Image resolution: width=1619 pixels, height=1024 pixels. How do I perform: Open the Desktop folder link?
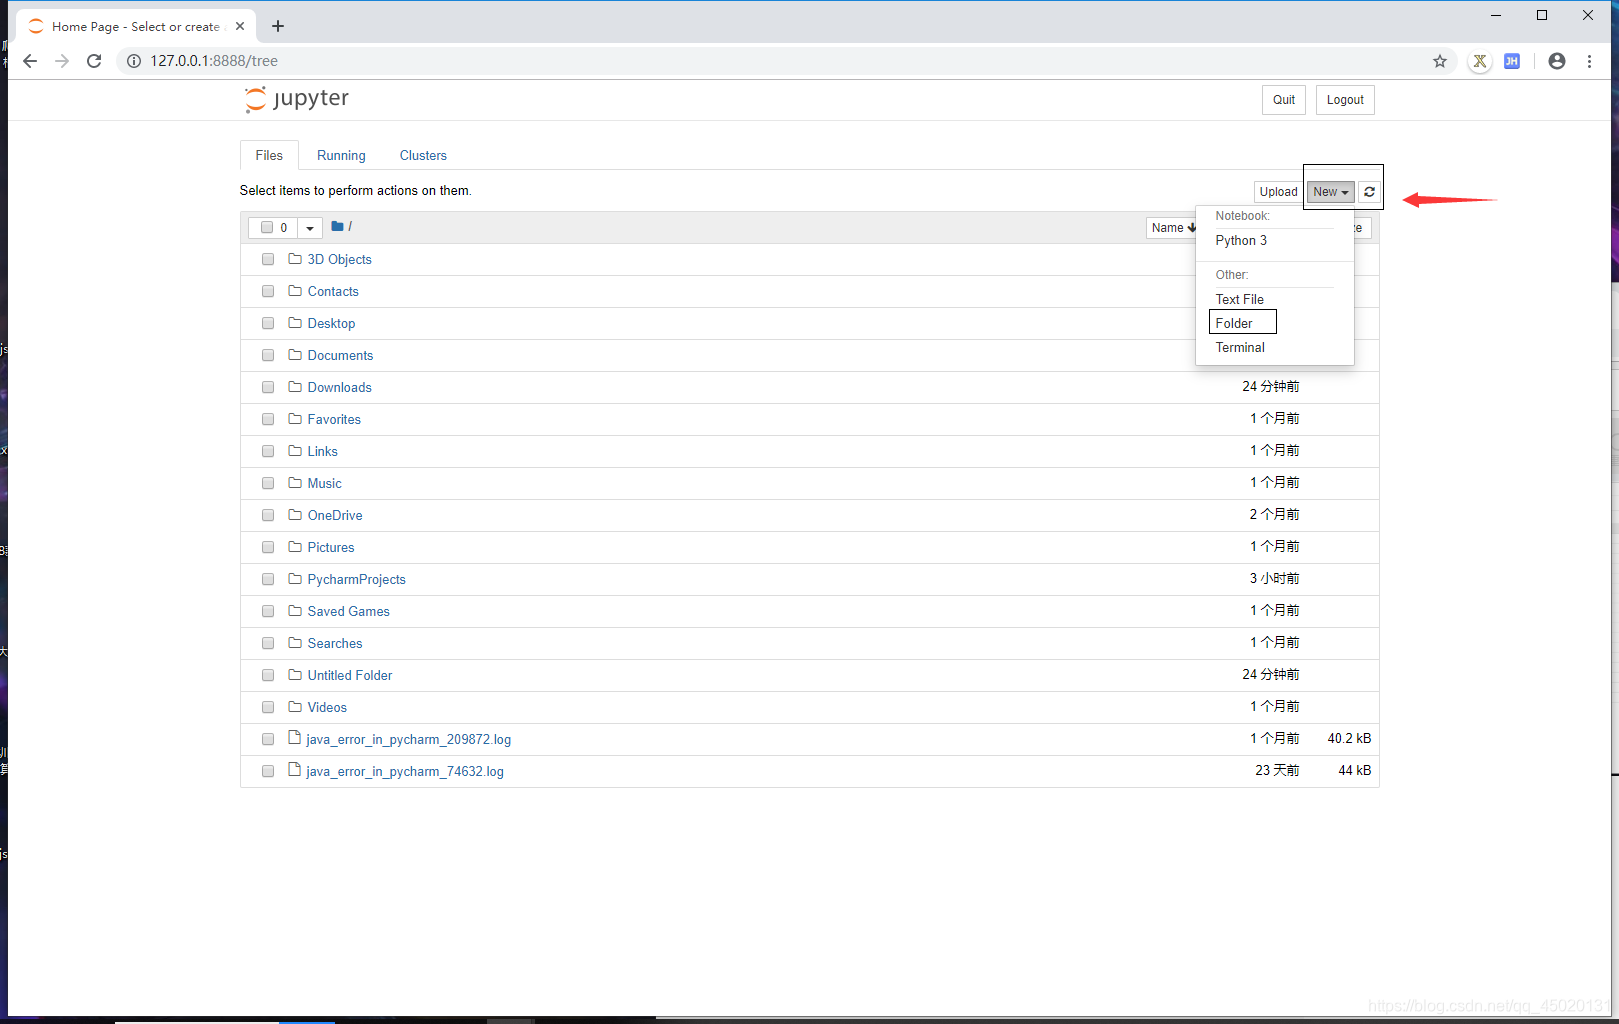pos(331,323)
